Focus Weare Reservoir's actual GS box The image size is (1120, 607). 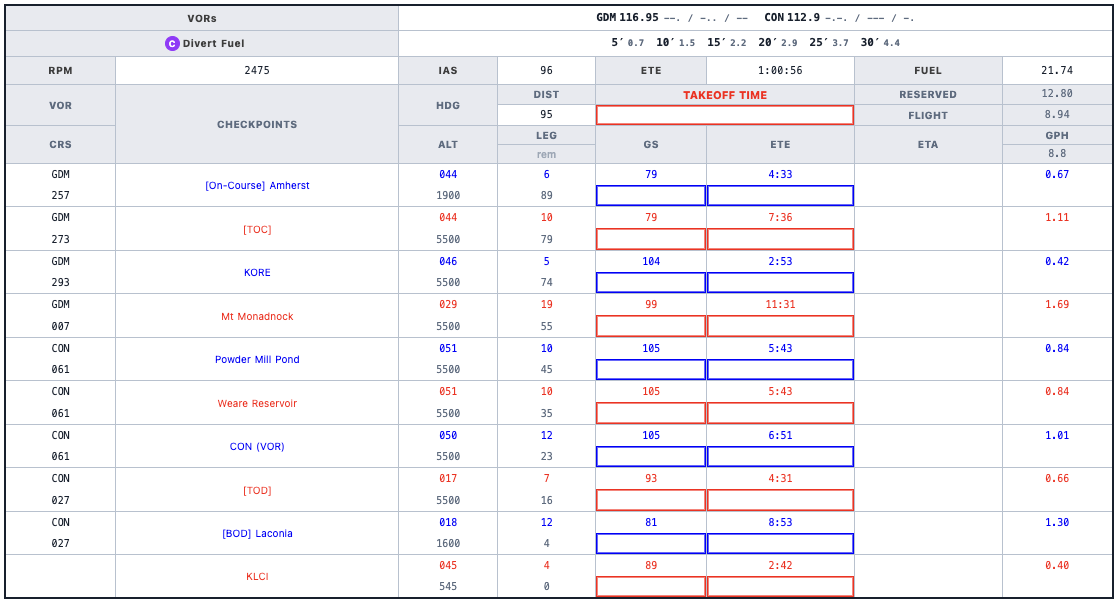coord(651,413)
